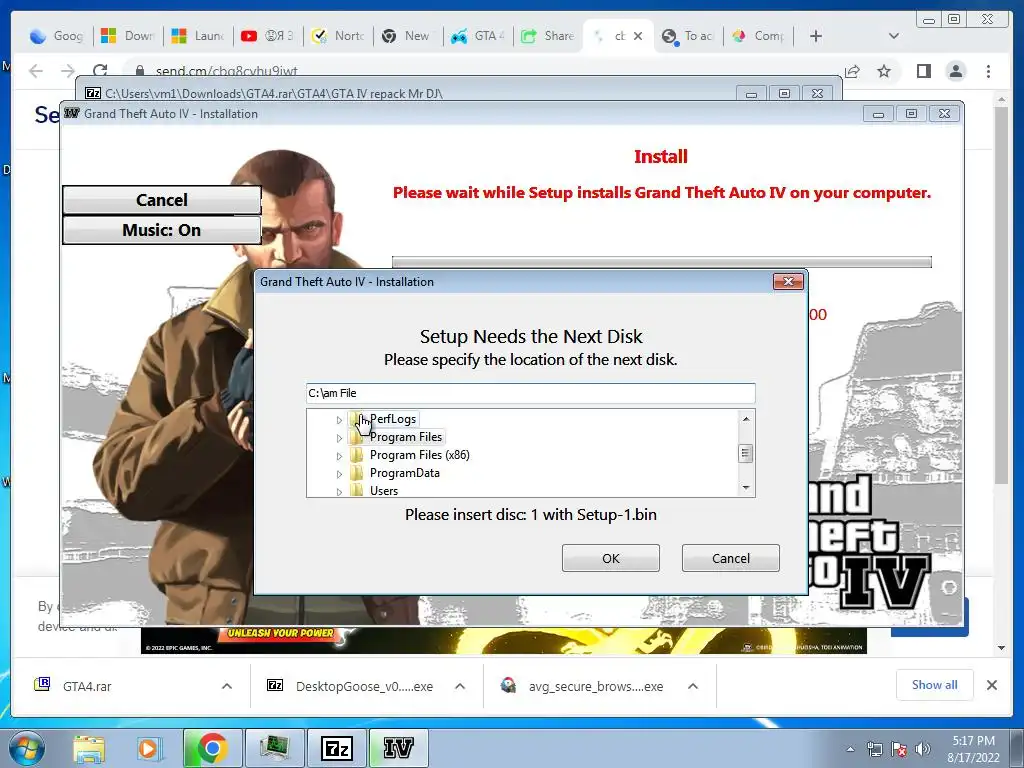This screenshot has width=1024, height=768.
Task: Open the tab search dropdown chevron
Action: pyautogui.click(x=894, y=36)
